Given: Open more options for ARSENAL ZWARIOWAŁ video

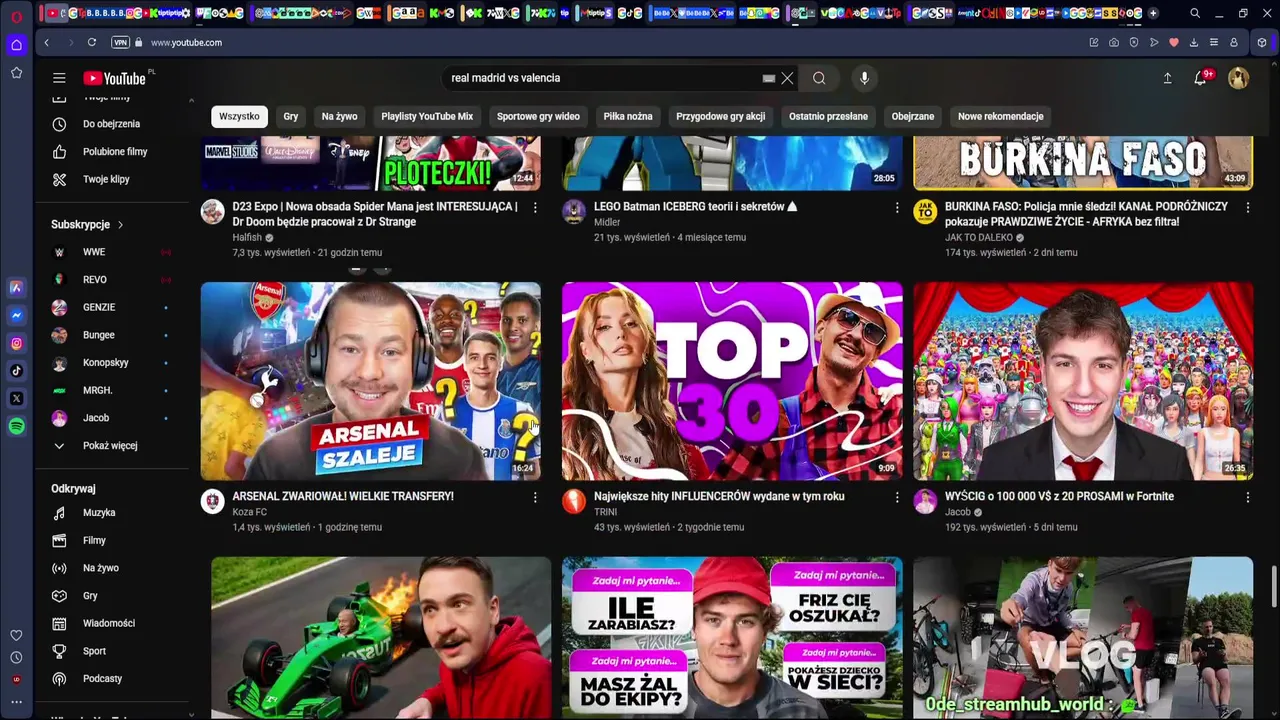Looking at the screenshot, I should 535,497.
